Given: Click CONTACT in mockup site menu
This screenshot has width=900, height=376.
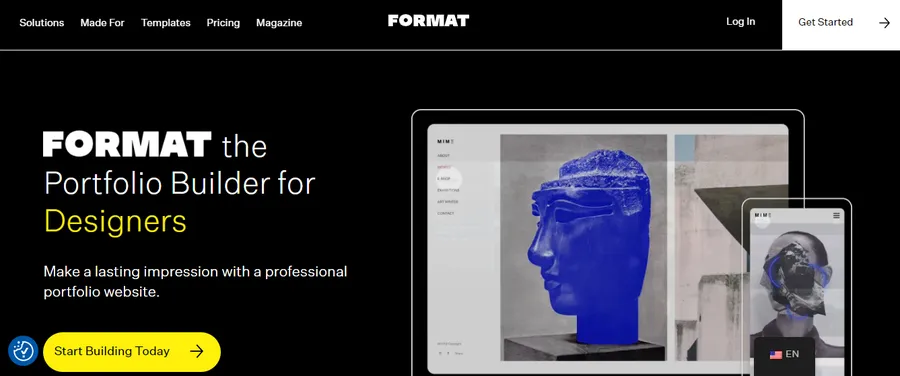Looking at the screenshot, I should click(x=446, y=213).
